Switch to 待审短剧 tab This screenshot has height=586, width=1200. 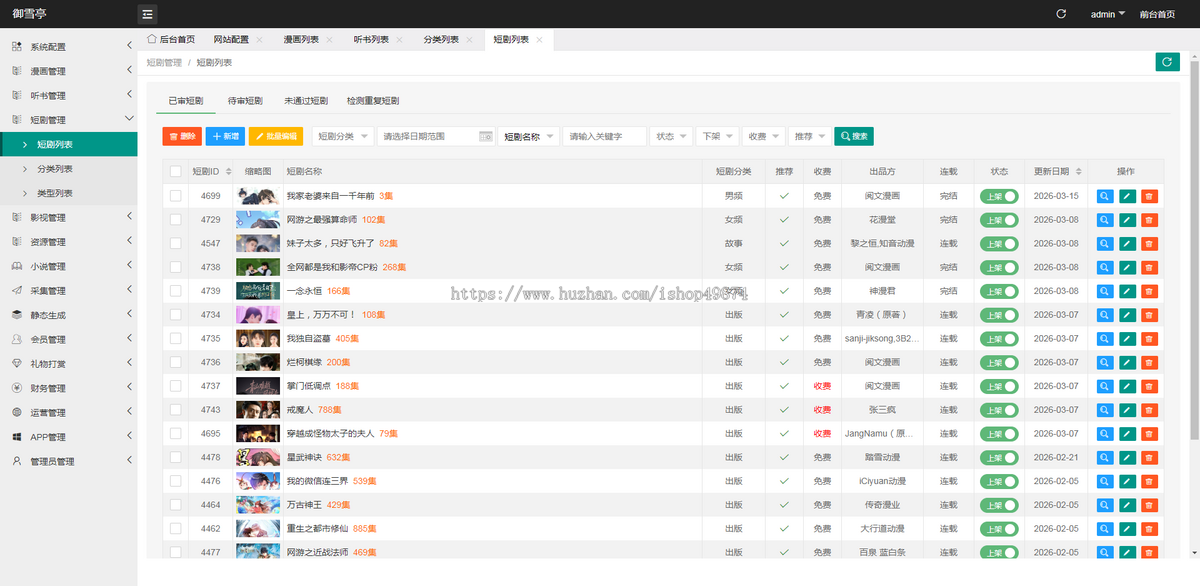(x=245, y=101)
